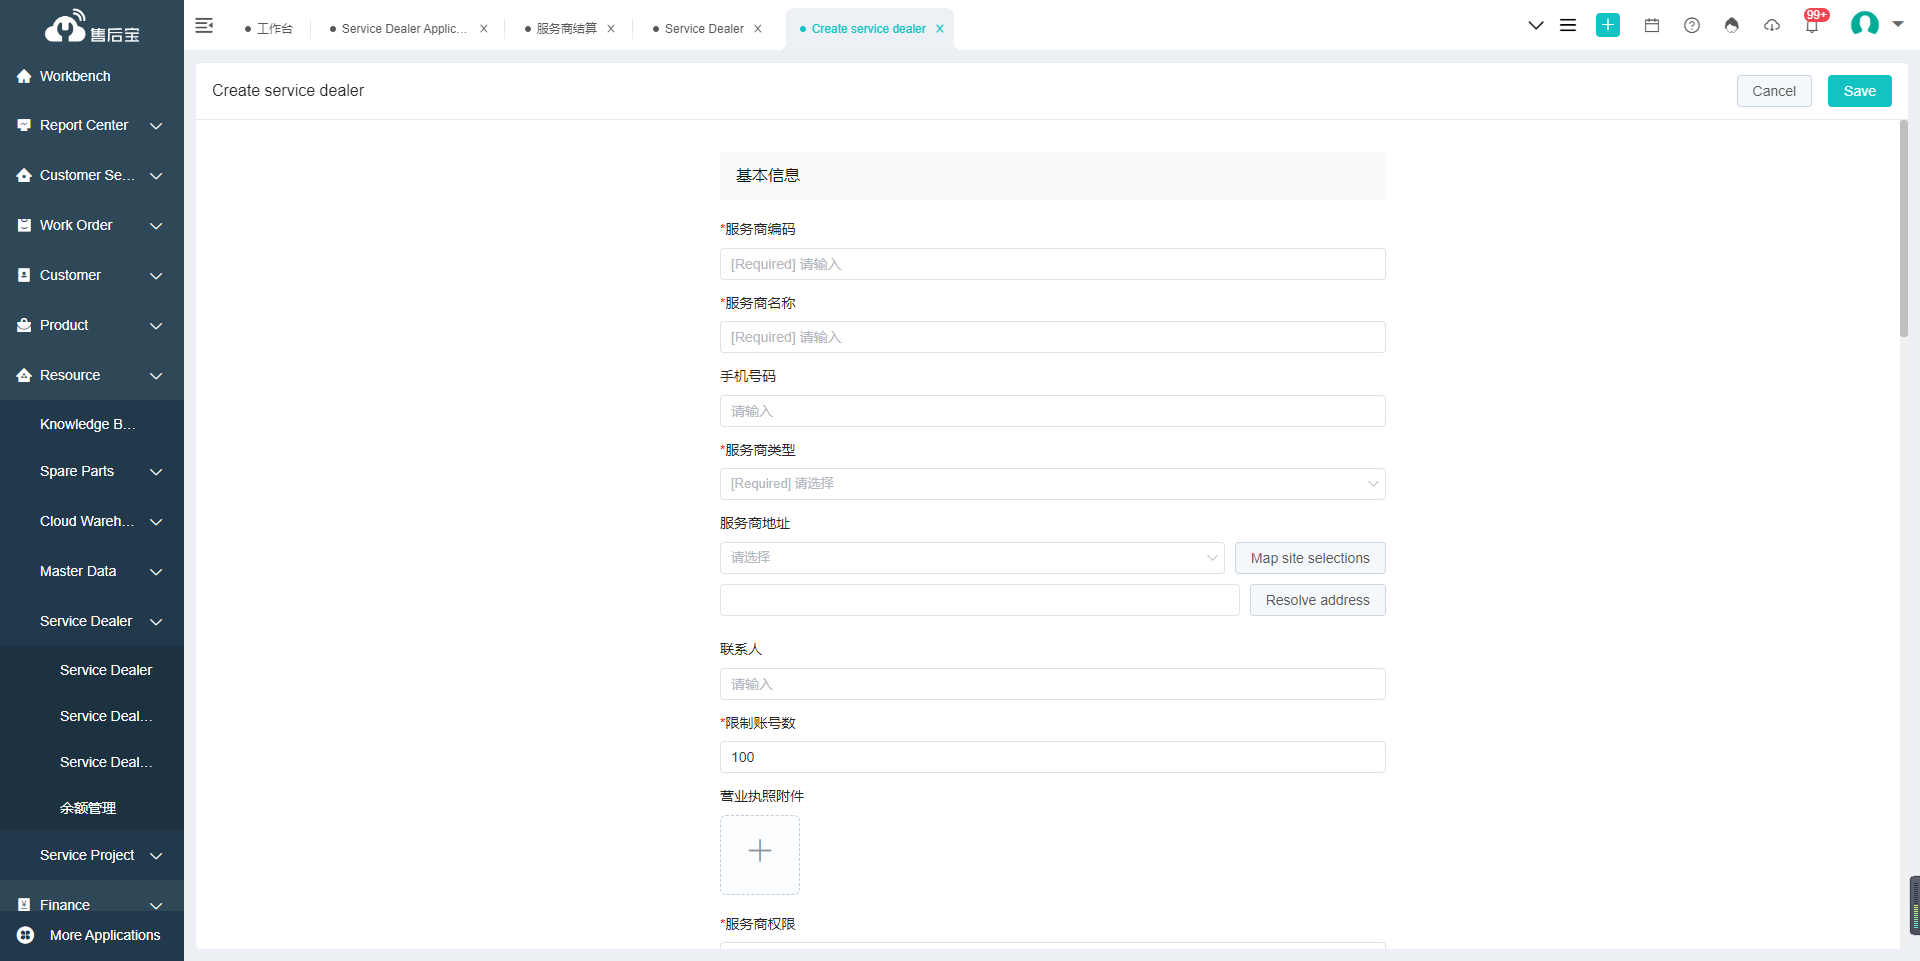Viewport: 1920px width, 961px height.
Task: Focus the 联系人 input field
Action: pyautogui.click(x=1053, y=684)
